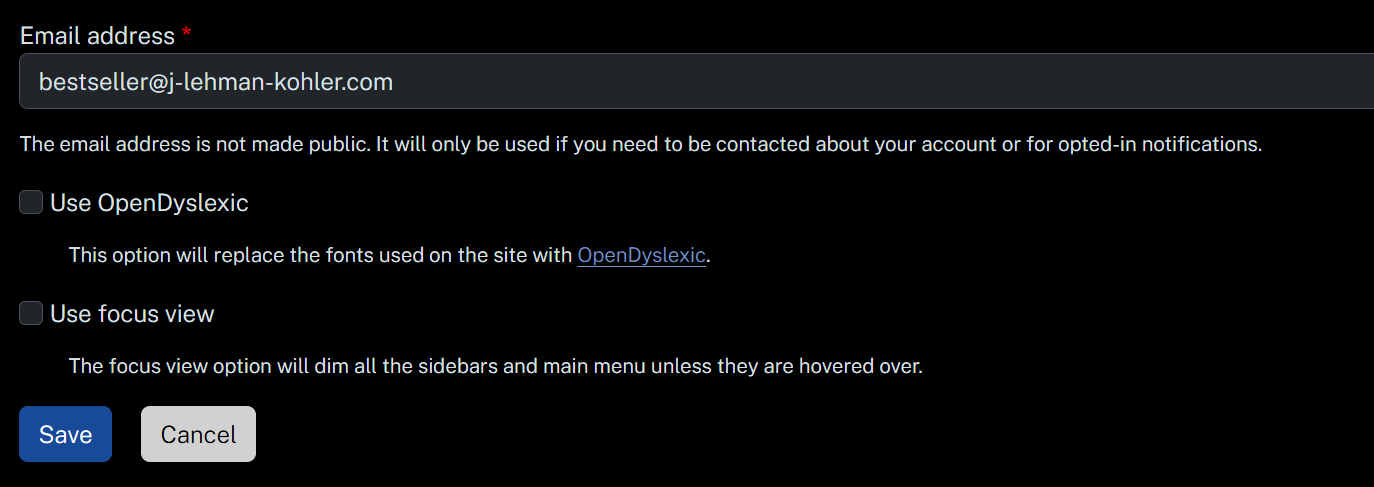Click the OpenDyslexic font option description

pyautogui.click(x=390, y=255)
